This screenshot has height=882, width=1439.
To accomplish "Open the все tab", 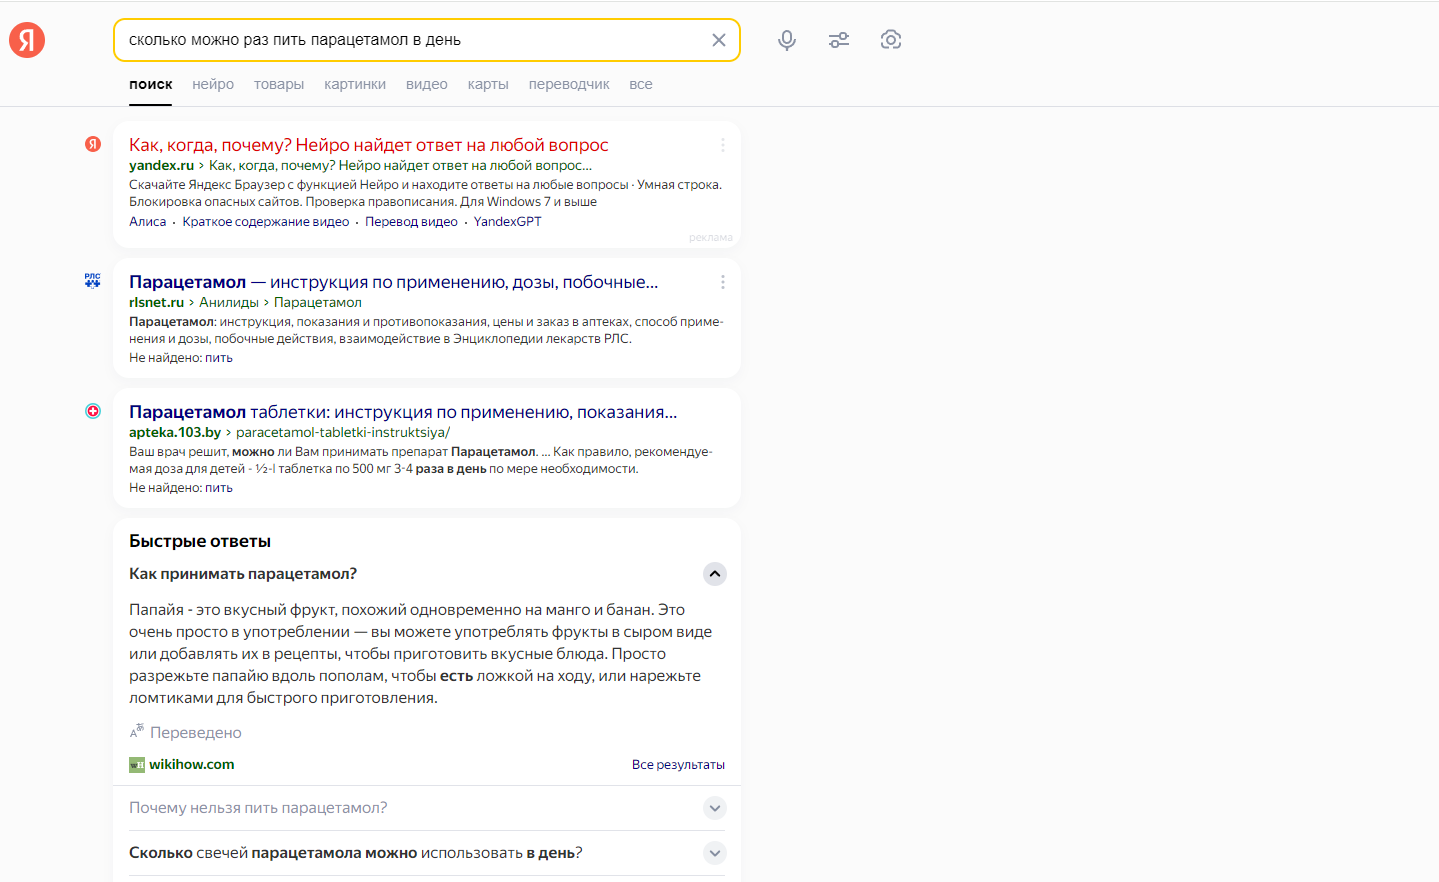I will (641, 84).
